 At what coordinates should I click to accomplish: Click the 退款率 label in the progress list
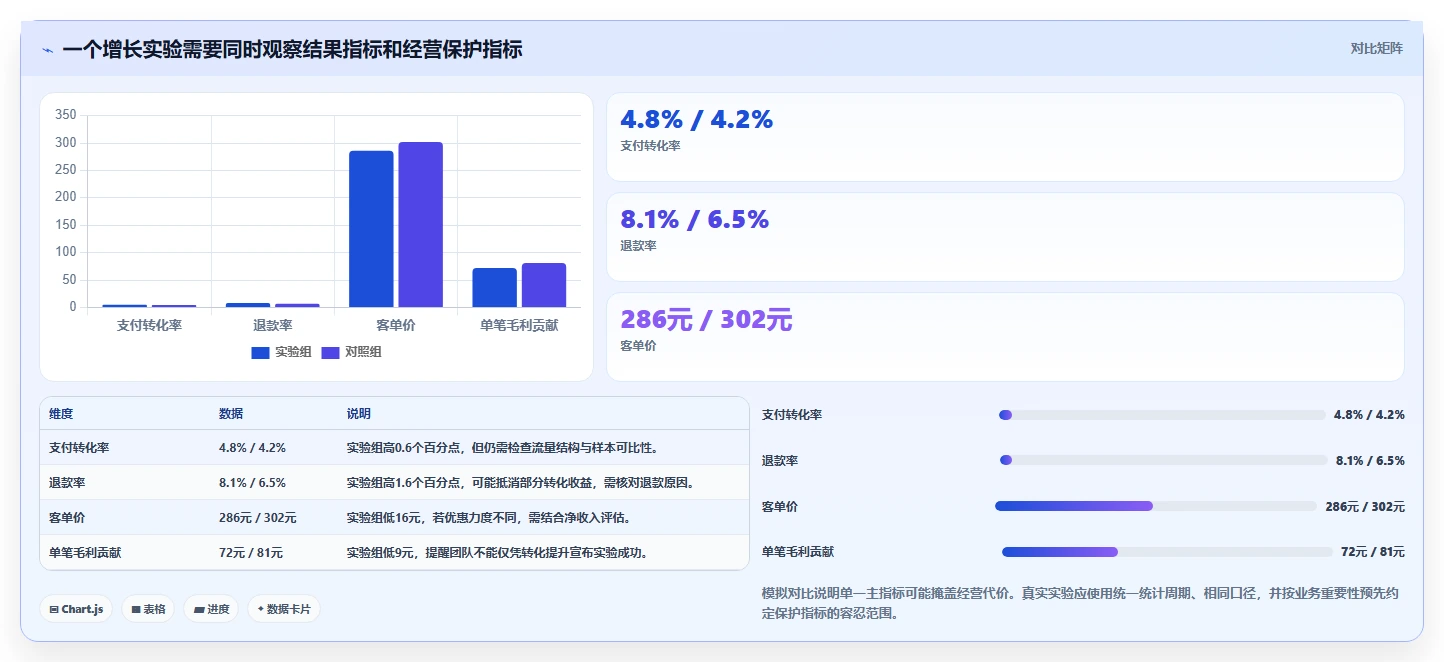click(780, 461)
